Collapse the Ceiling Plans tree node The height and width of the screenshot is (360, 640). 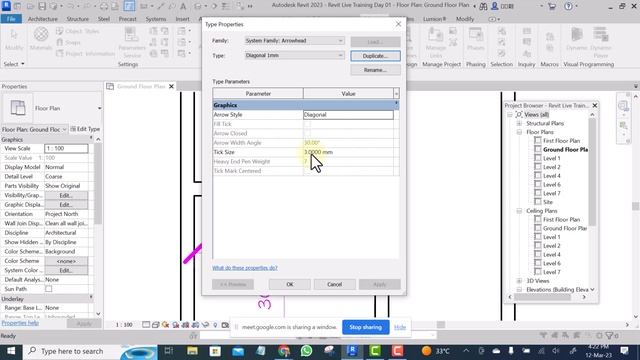(x=519, y=211)
